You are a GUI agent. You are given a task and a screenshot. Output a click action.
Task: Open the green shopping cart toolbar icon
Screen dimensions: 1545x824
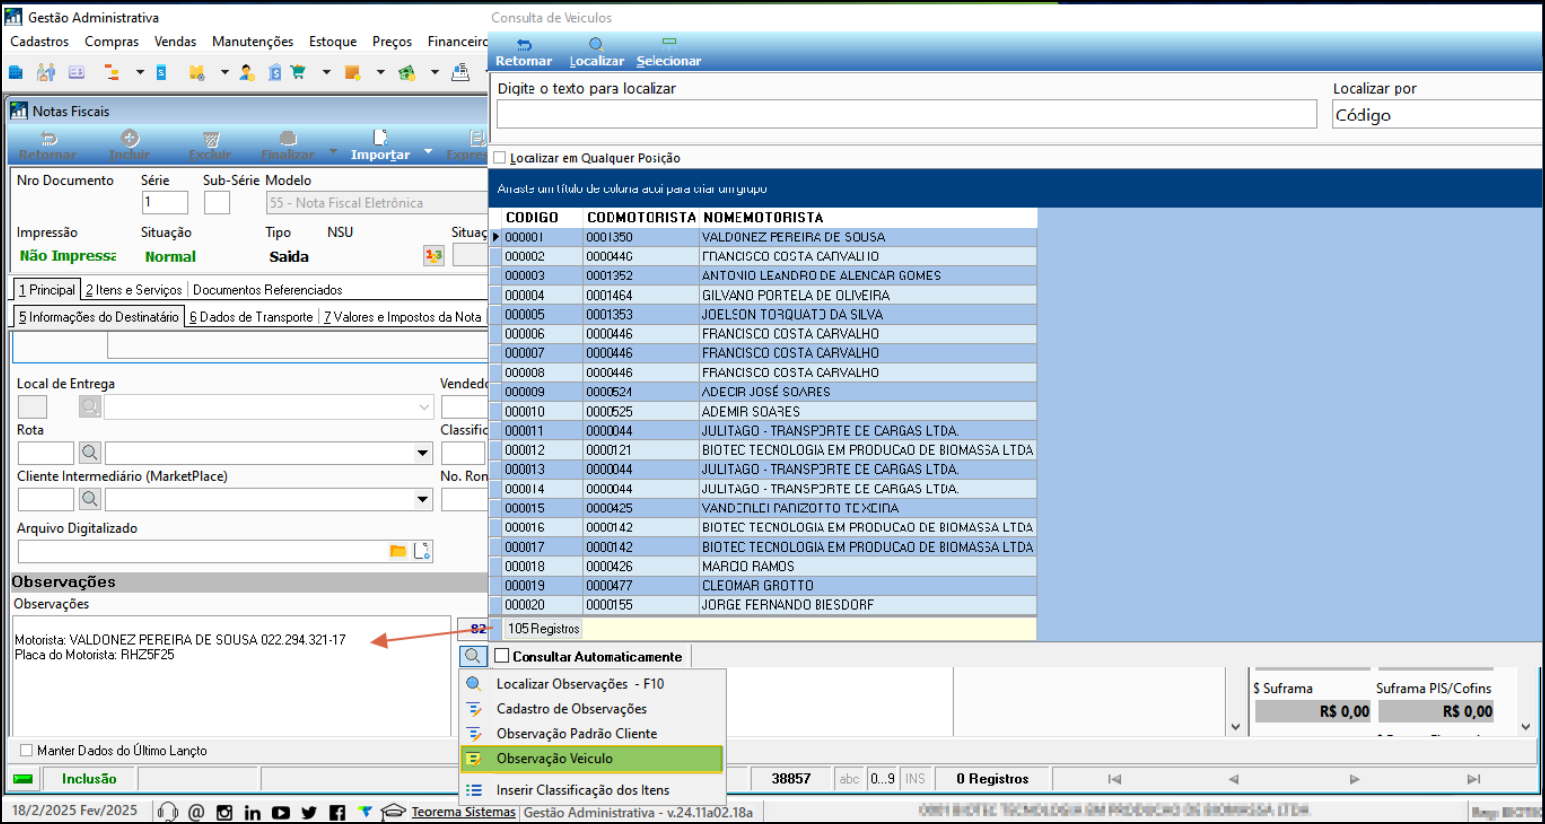click(x=298, y=72)
